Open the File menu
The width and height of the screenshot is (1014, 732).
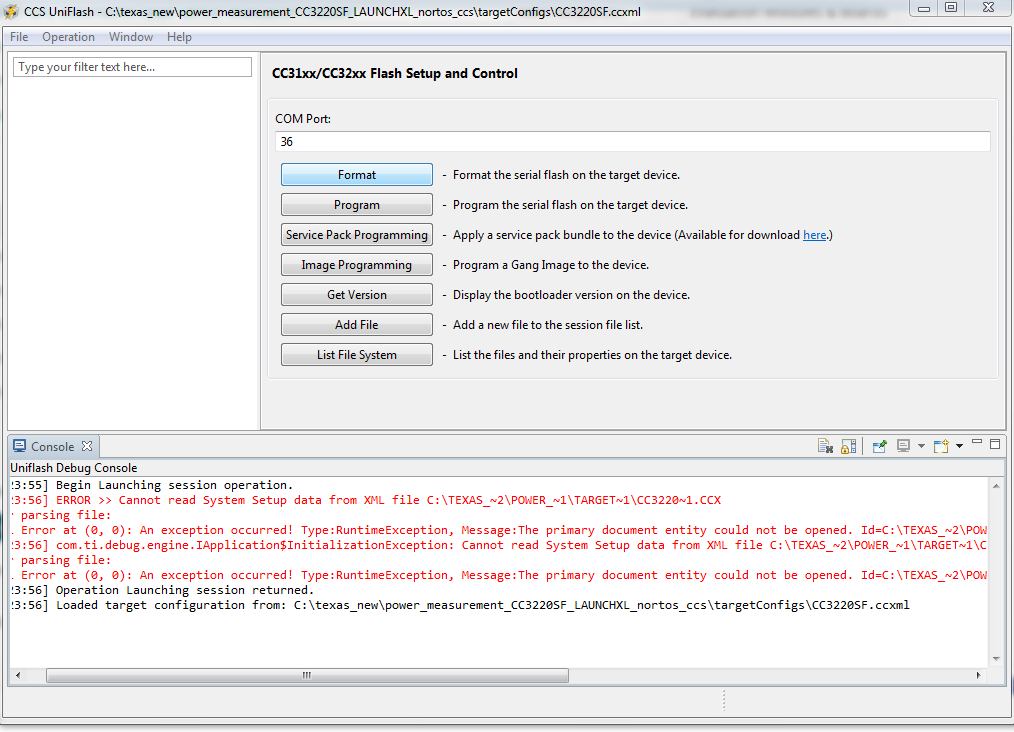[19, 37]
